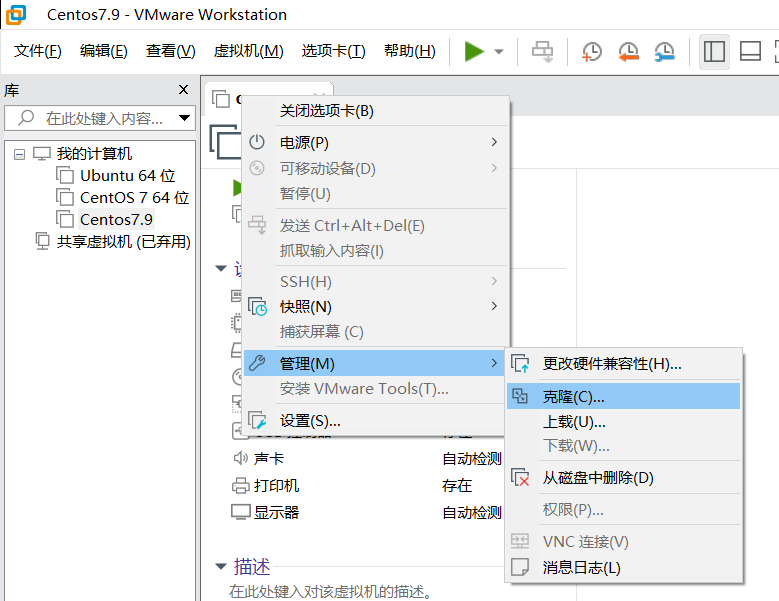Open the 快照(N) submenu

point(376,306)
